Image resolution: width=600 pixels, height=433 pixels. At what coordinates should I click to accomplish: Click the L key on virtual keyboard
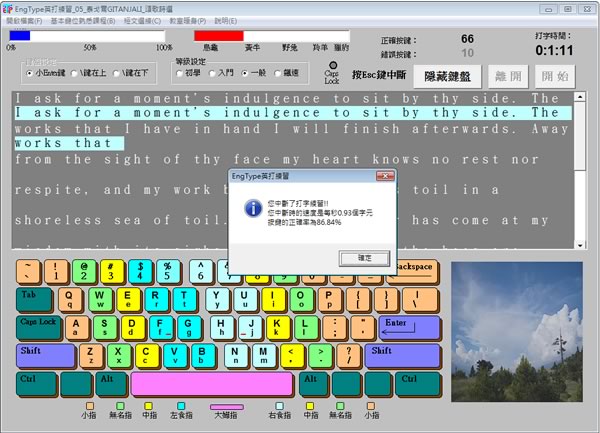point(306,328)
